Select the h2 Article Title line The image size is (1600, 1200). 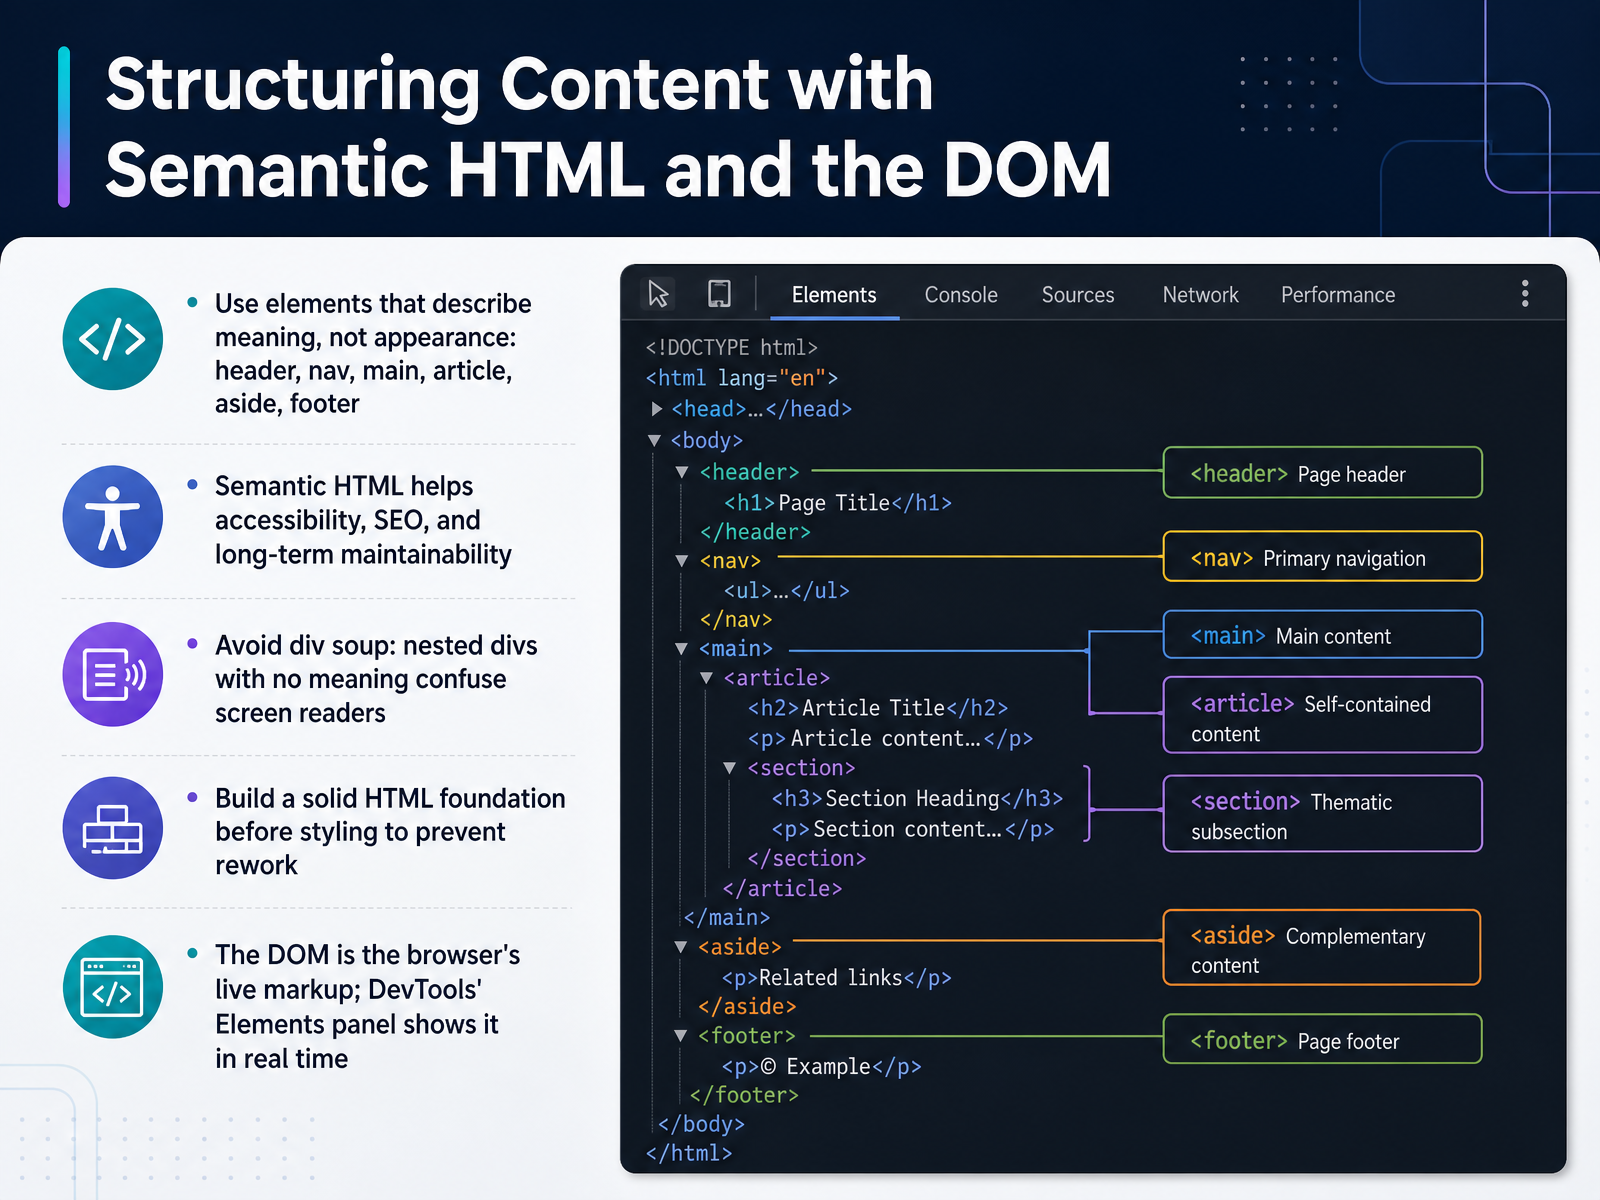click(878, 708)
